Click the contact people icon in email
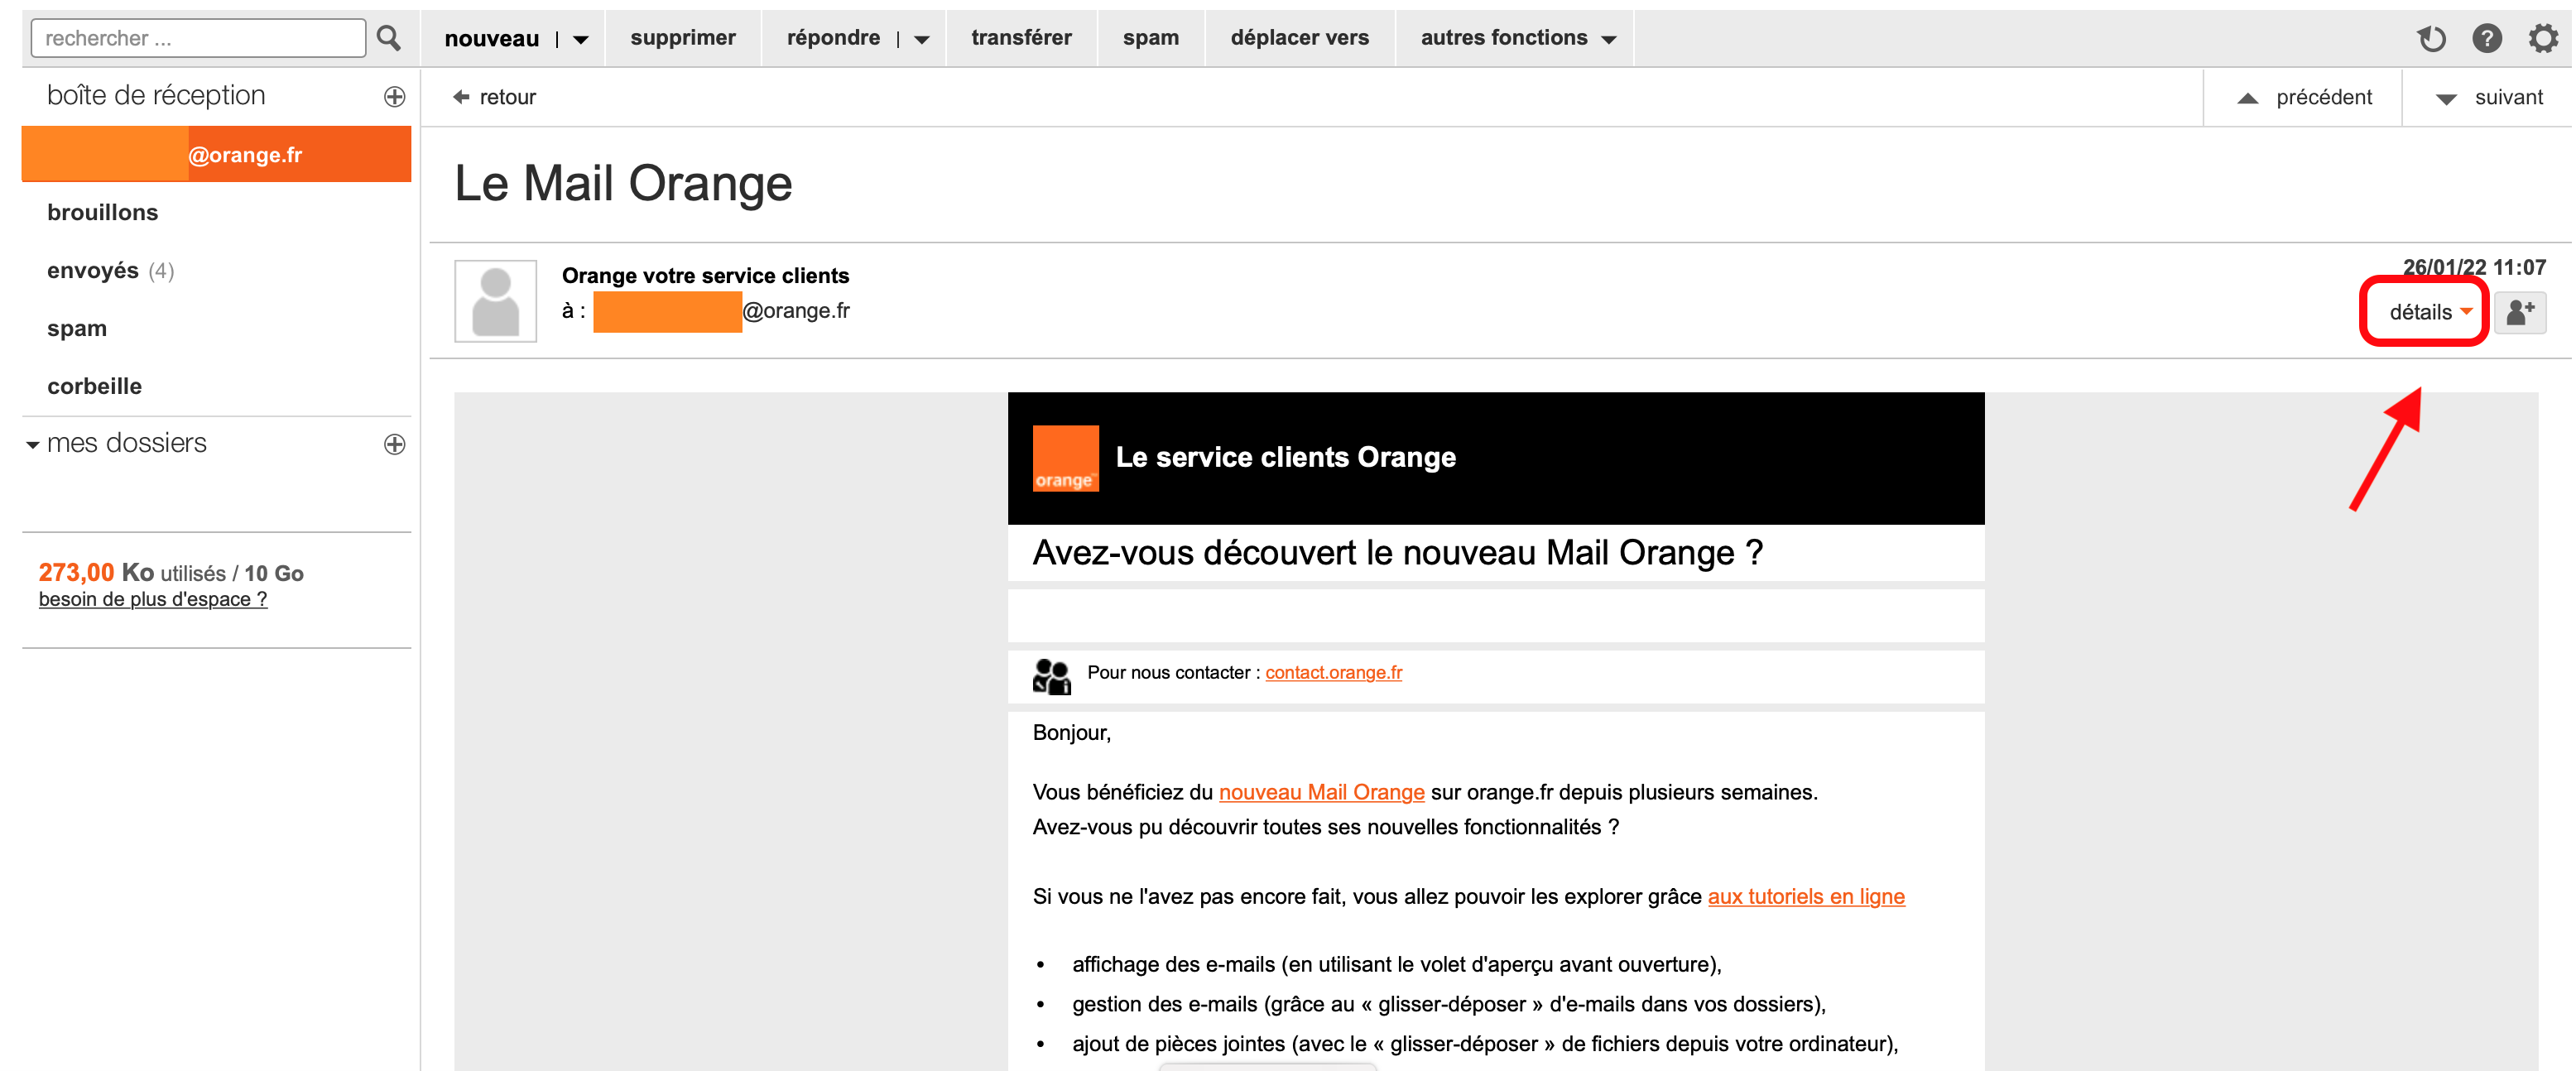2576x1071 pixels. (1051, 676)
